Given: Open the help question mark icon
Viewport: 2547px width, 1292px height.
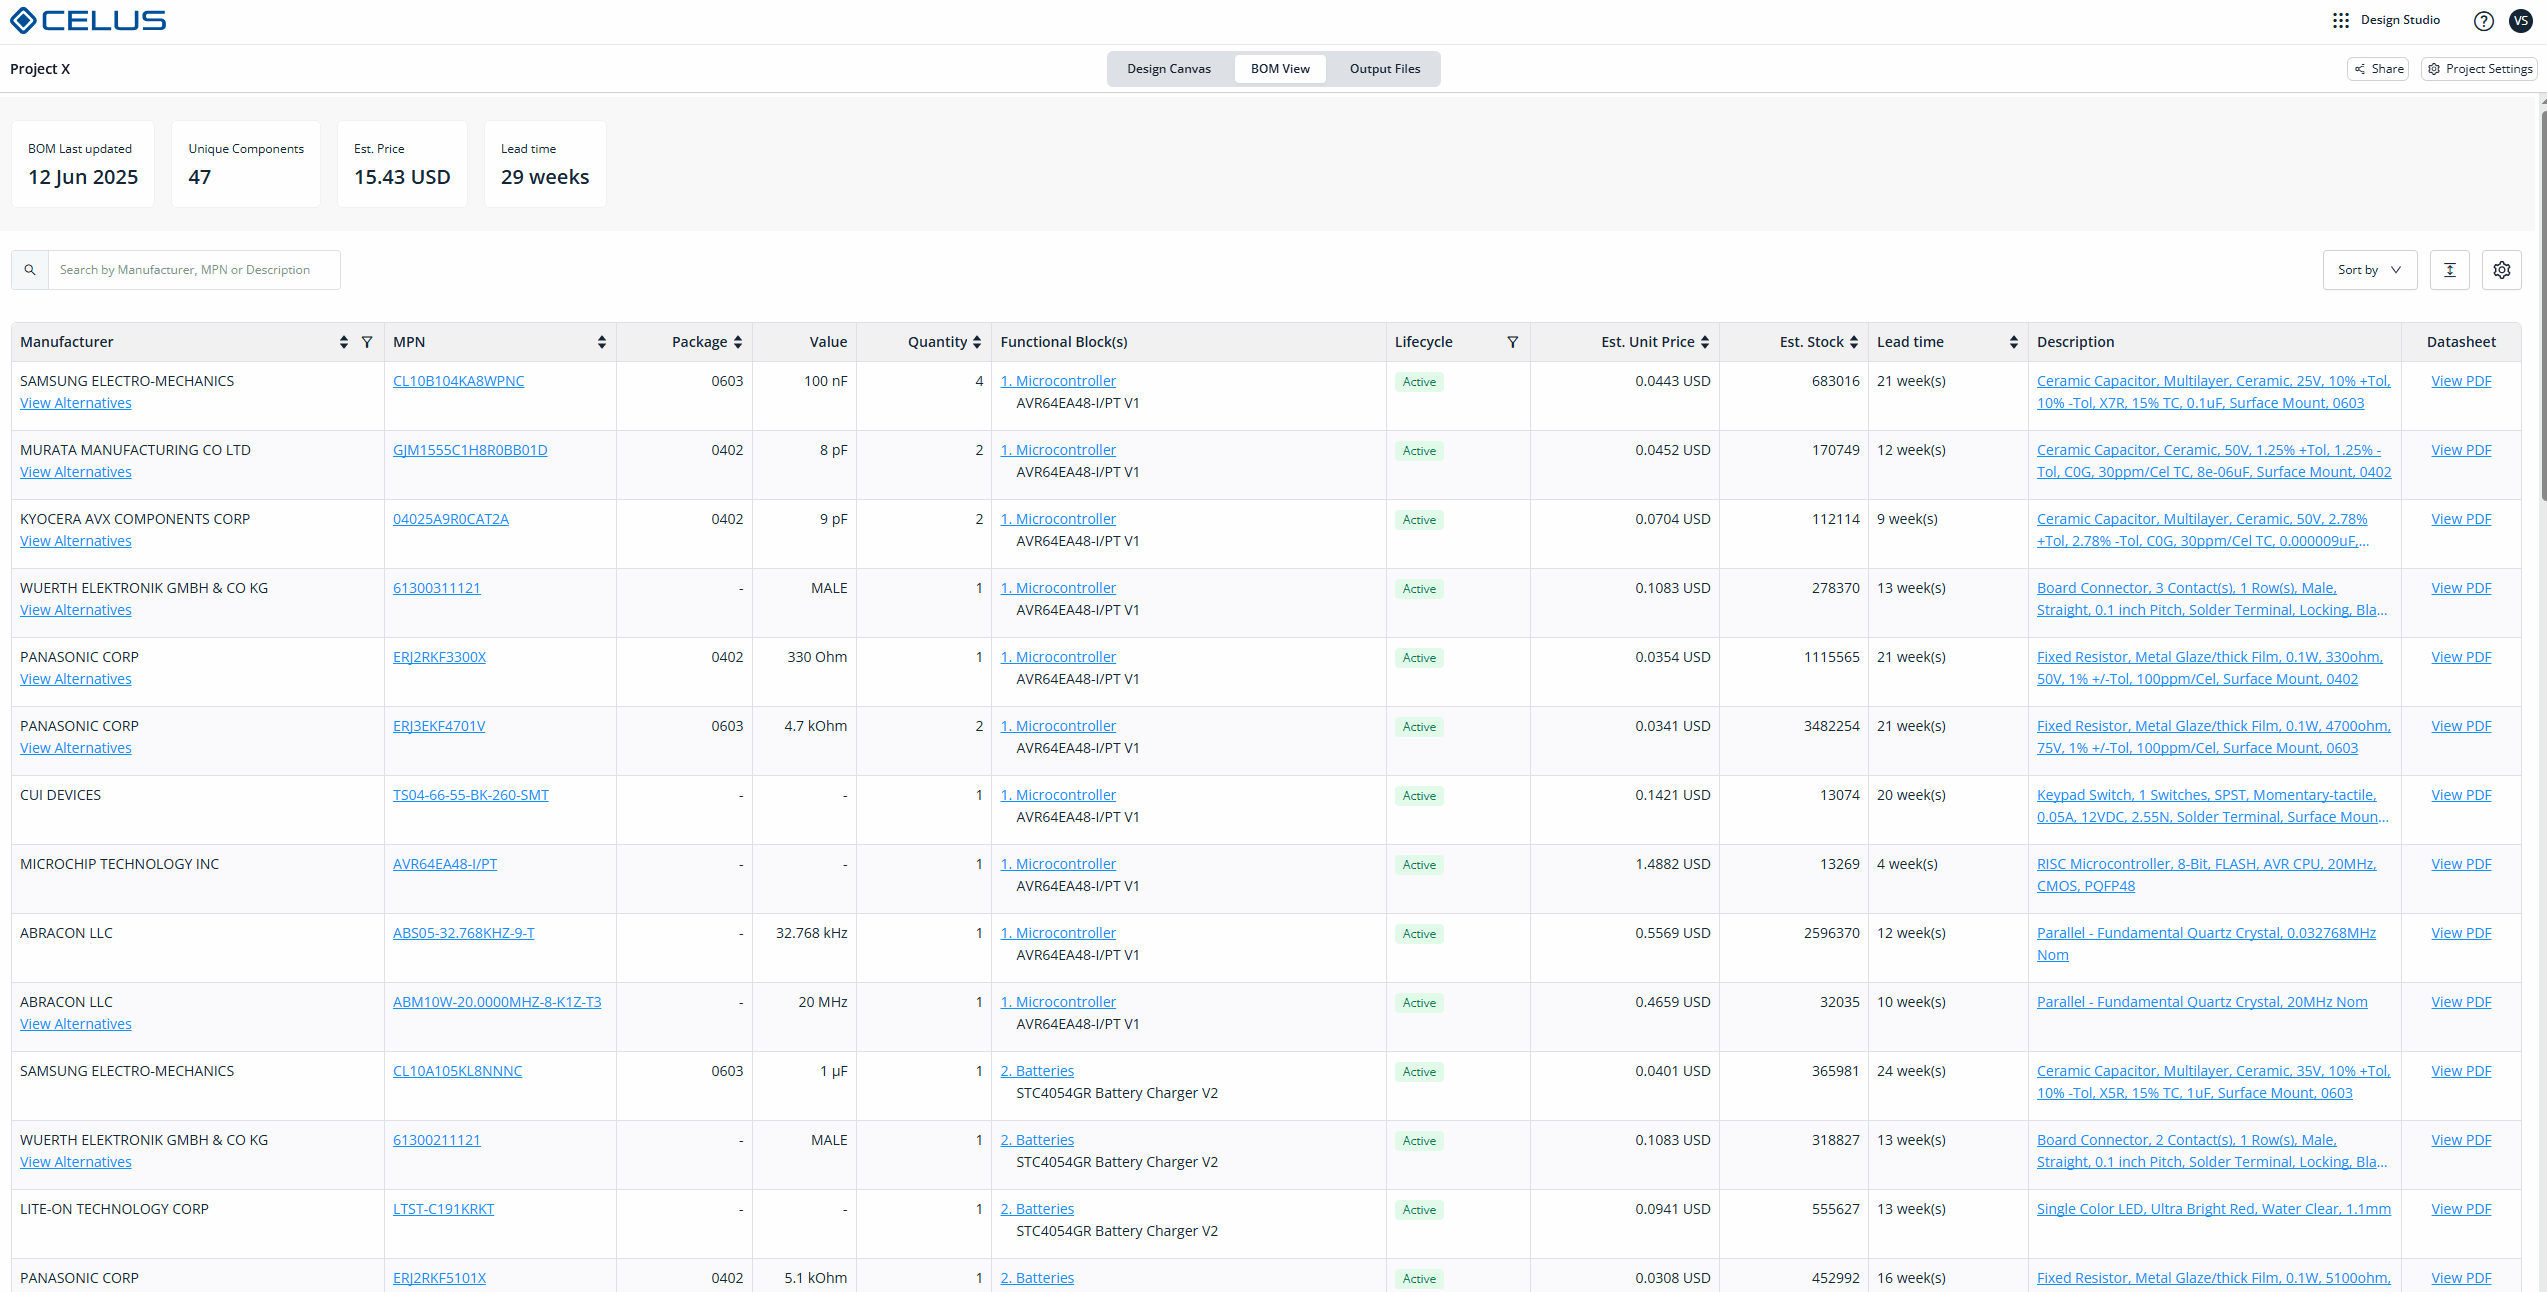Looking at the screenshot, I should point(2483,21).
